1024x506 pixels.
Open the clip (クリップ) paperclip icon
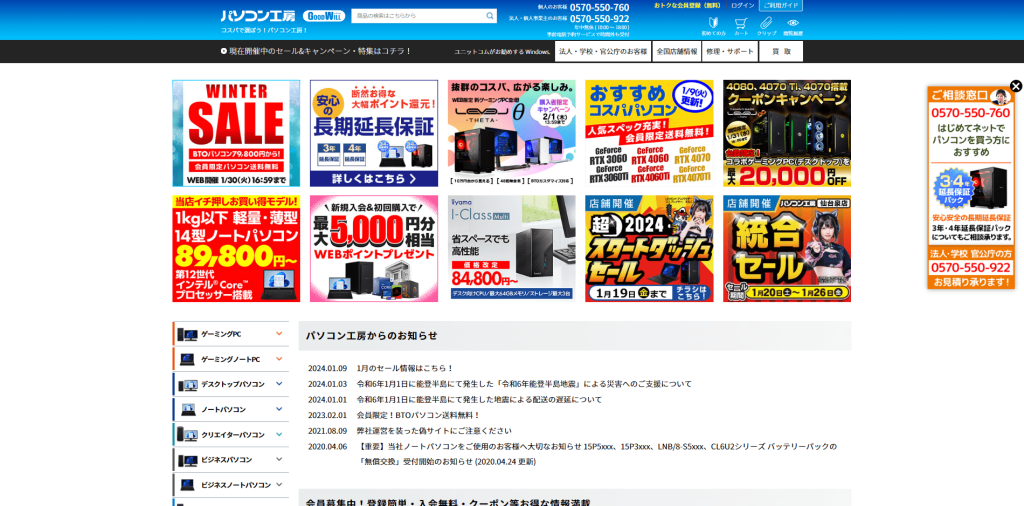pyautogui.click(x=766, y=24)
